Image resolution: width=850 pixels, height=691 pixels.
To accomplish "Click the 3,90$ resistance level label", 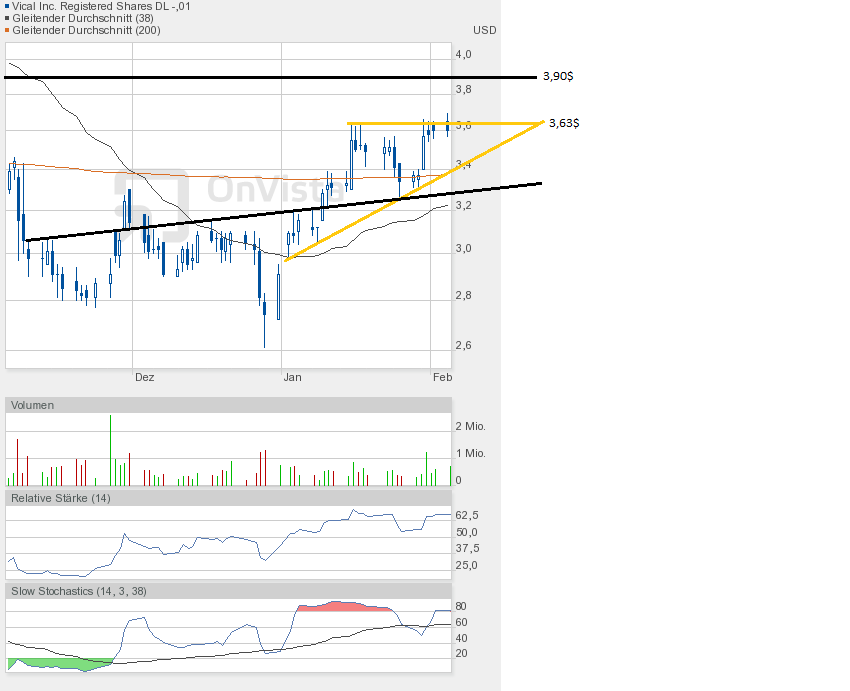I will tap(558, 76).
